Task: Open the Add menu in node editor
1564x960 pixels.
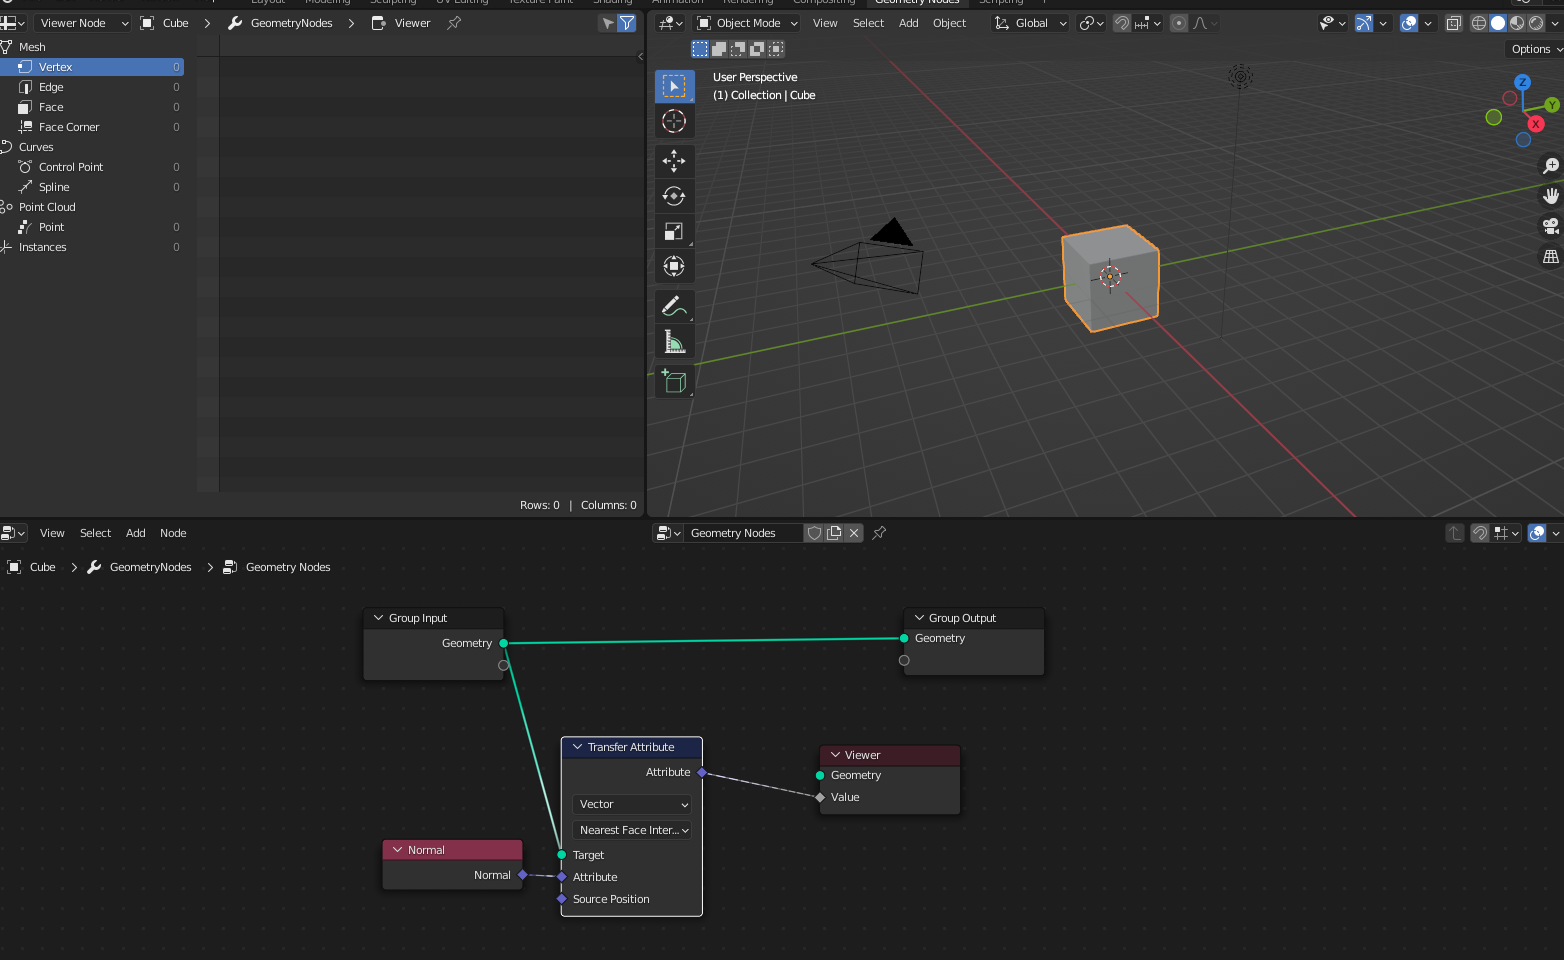Action: point(135,533)
